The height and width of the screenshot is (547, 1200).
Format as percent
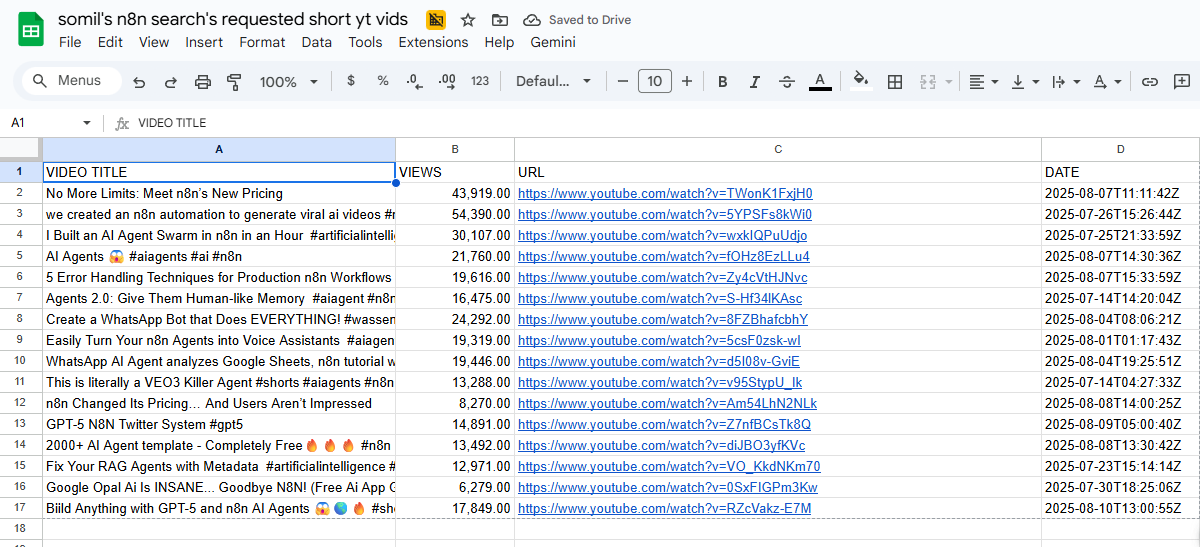pos(383,81)
